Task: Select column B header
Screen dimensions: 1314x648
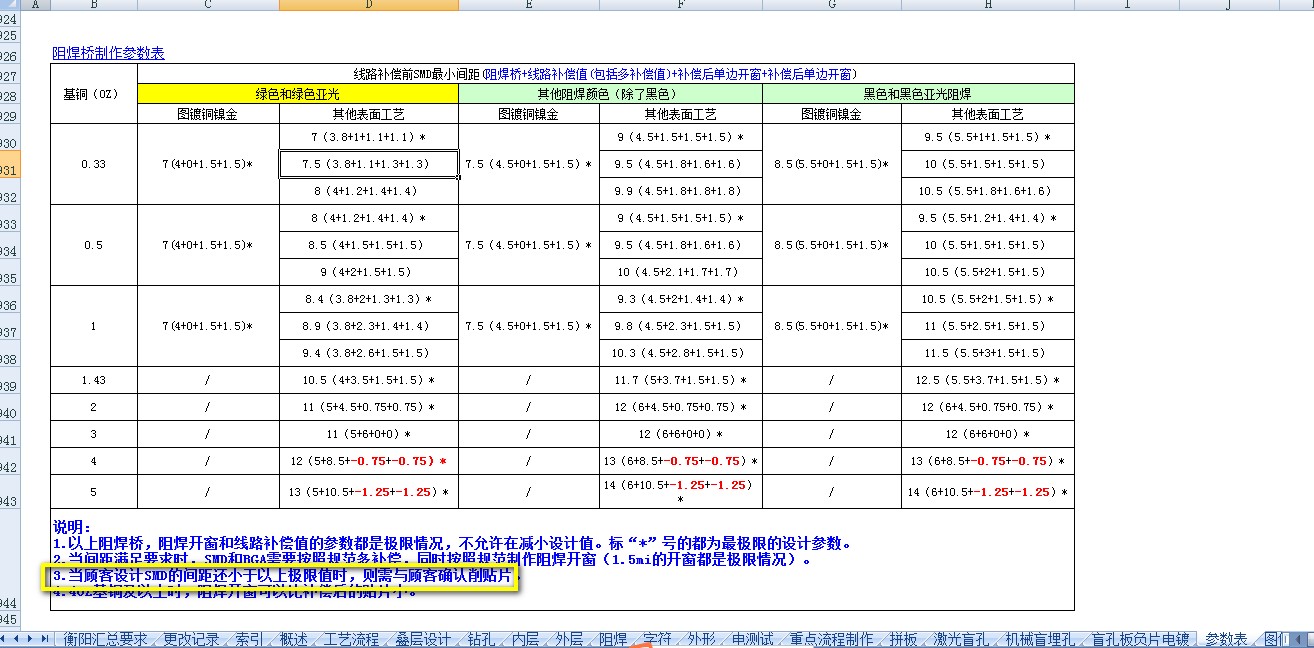Action: [x=94, y=5]
